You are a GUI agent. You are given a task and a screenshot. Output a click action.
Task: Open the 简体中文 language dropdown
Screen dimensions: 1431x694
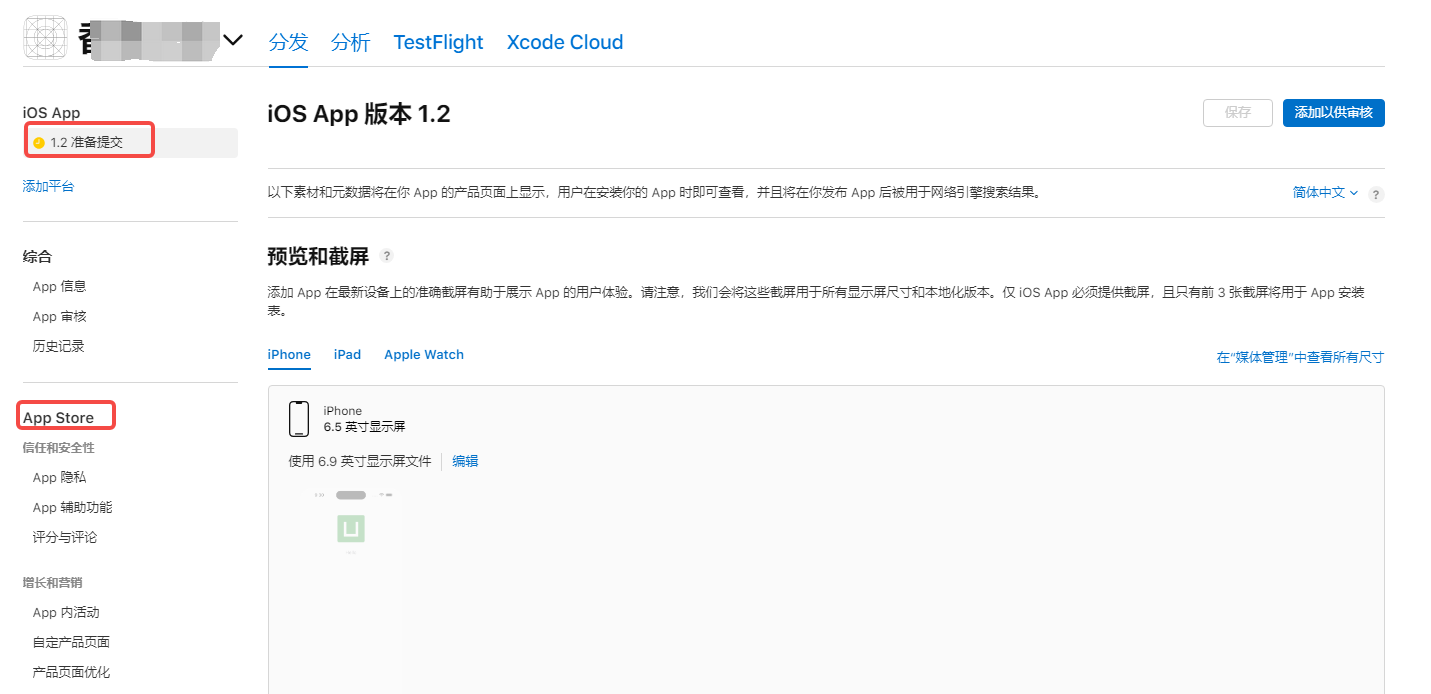pos(1325,193)
